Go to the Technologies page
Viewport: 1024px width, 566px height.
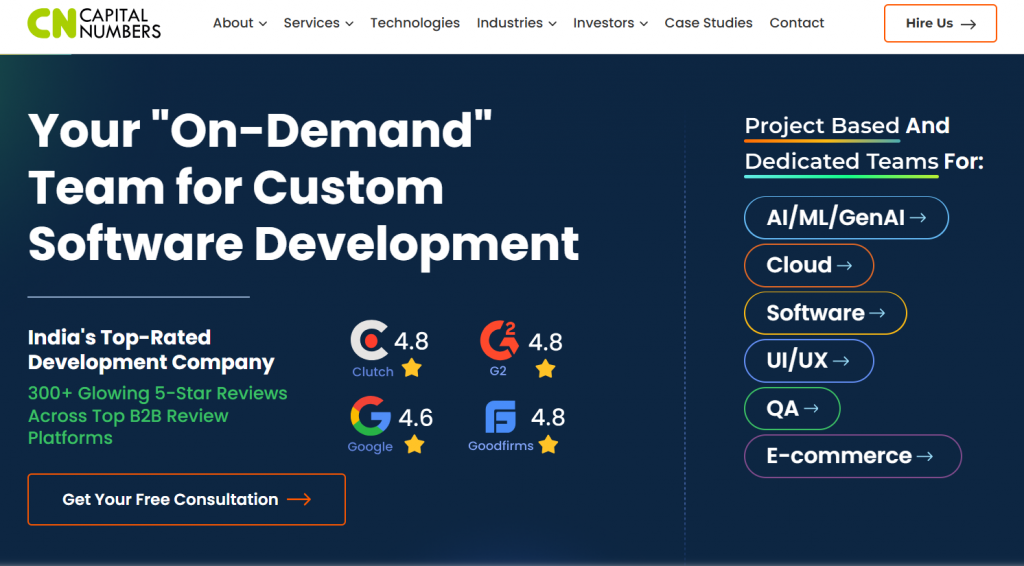[x=415, y=23]
